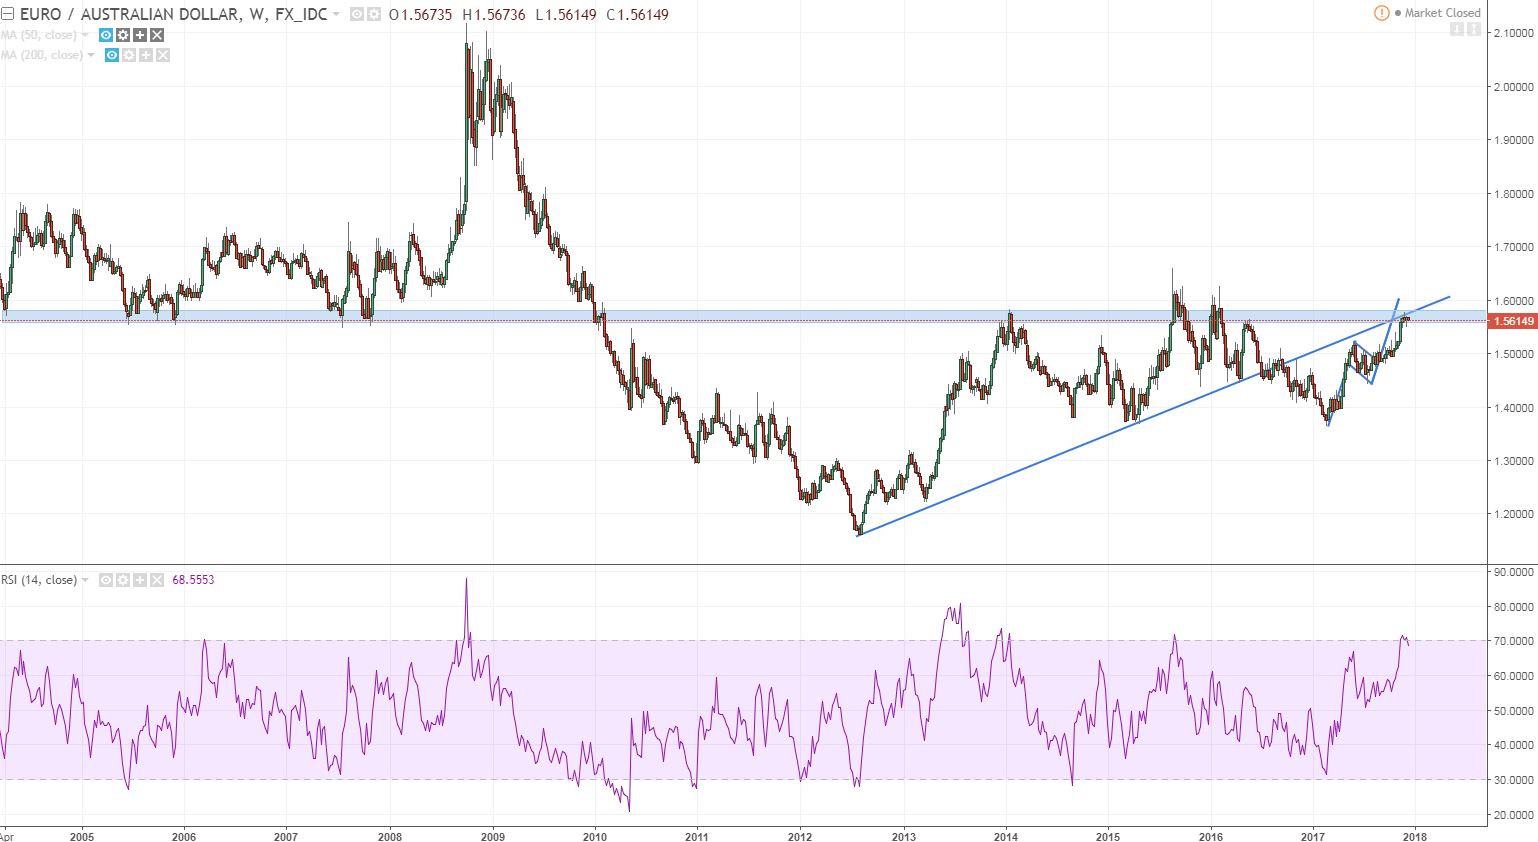Click the 2013 label on time axis
Viewport: 1538px width, 842px height.
(903, 836)
